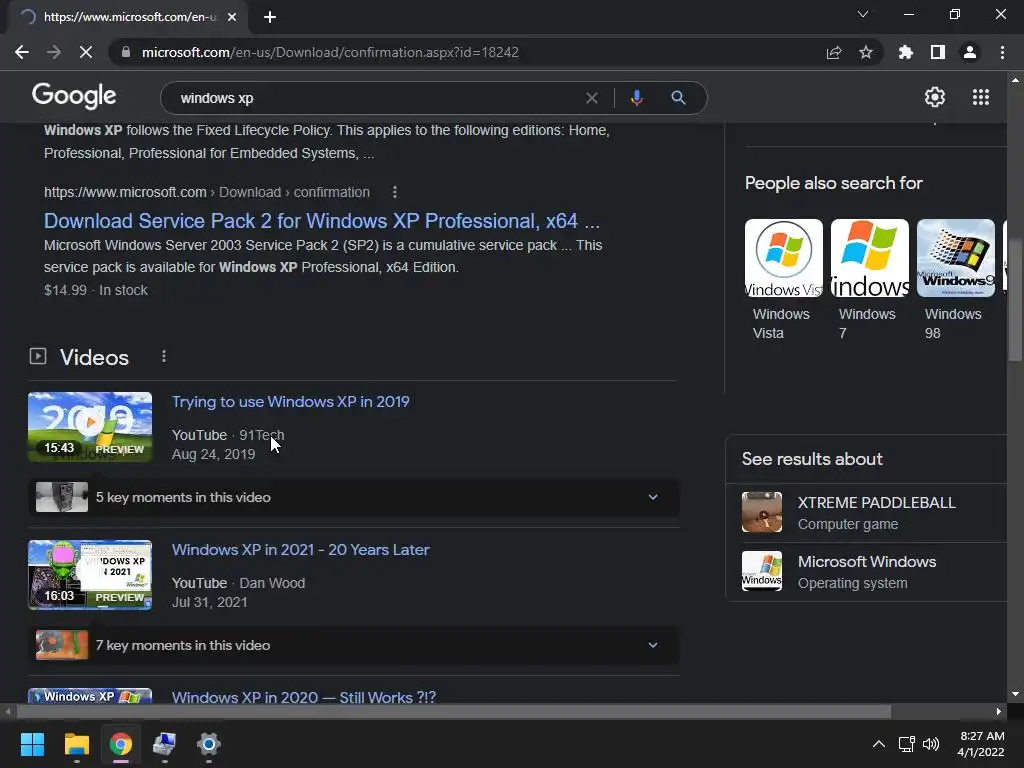Show hidden system tray icons
The width and height of the screenshot is (1024, 768).
tap(879, 744)
